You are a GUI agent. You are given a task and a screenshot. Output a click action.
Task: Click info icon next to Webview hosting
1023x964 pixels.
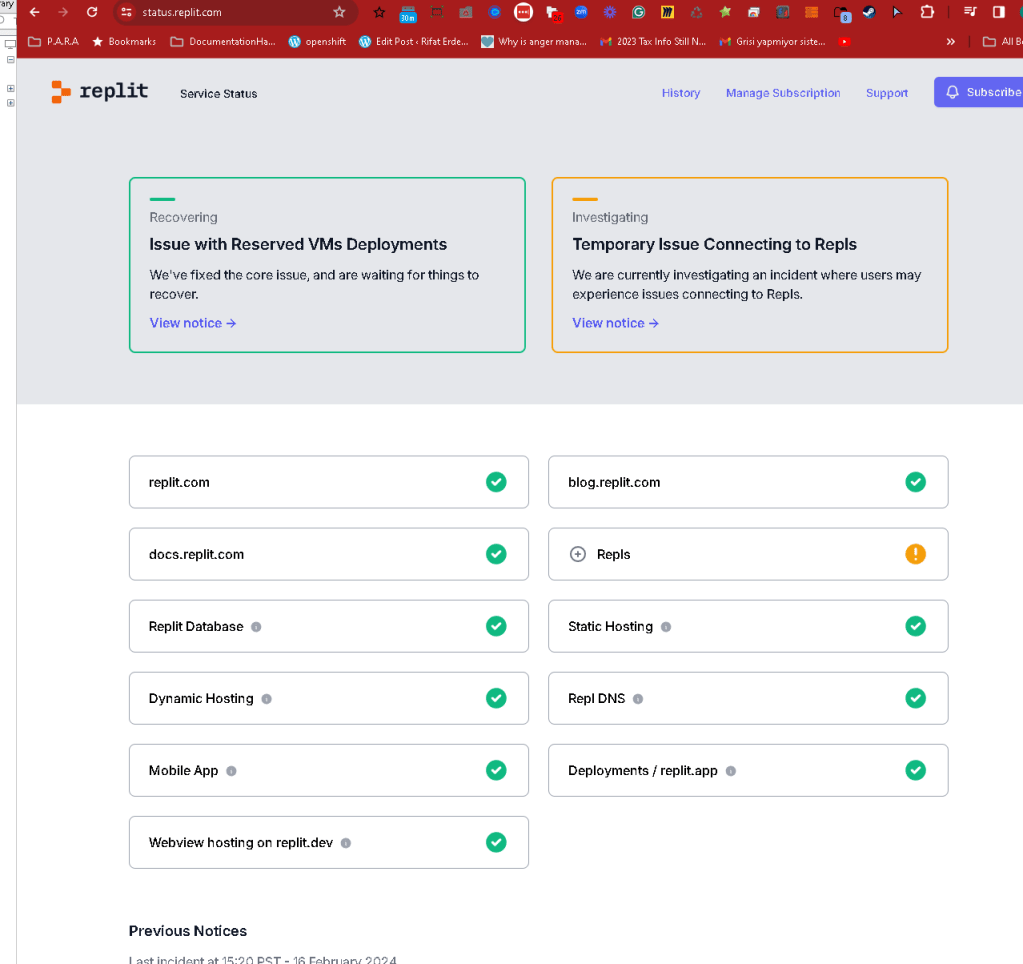(346, 843)
